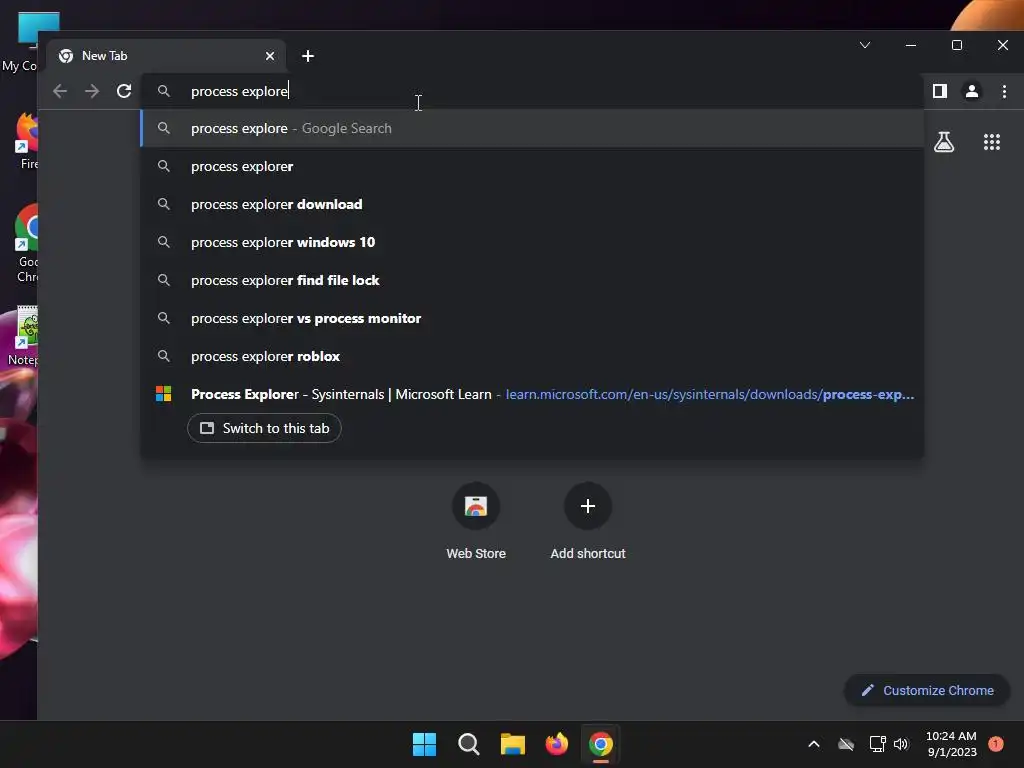The image size is (1024, 768).
Task: Open a new tab with the plus button
Action: point(308,56)
